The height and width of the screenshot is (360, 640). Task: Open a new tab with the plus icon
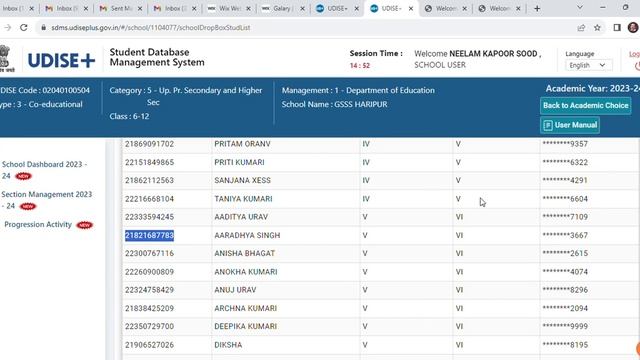pyautogui.click(x=537, y=8)
